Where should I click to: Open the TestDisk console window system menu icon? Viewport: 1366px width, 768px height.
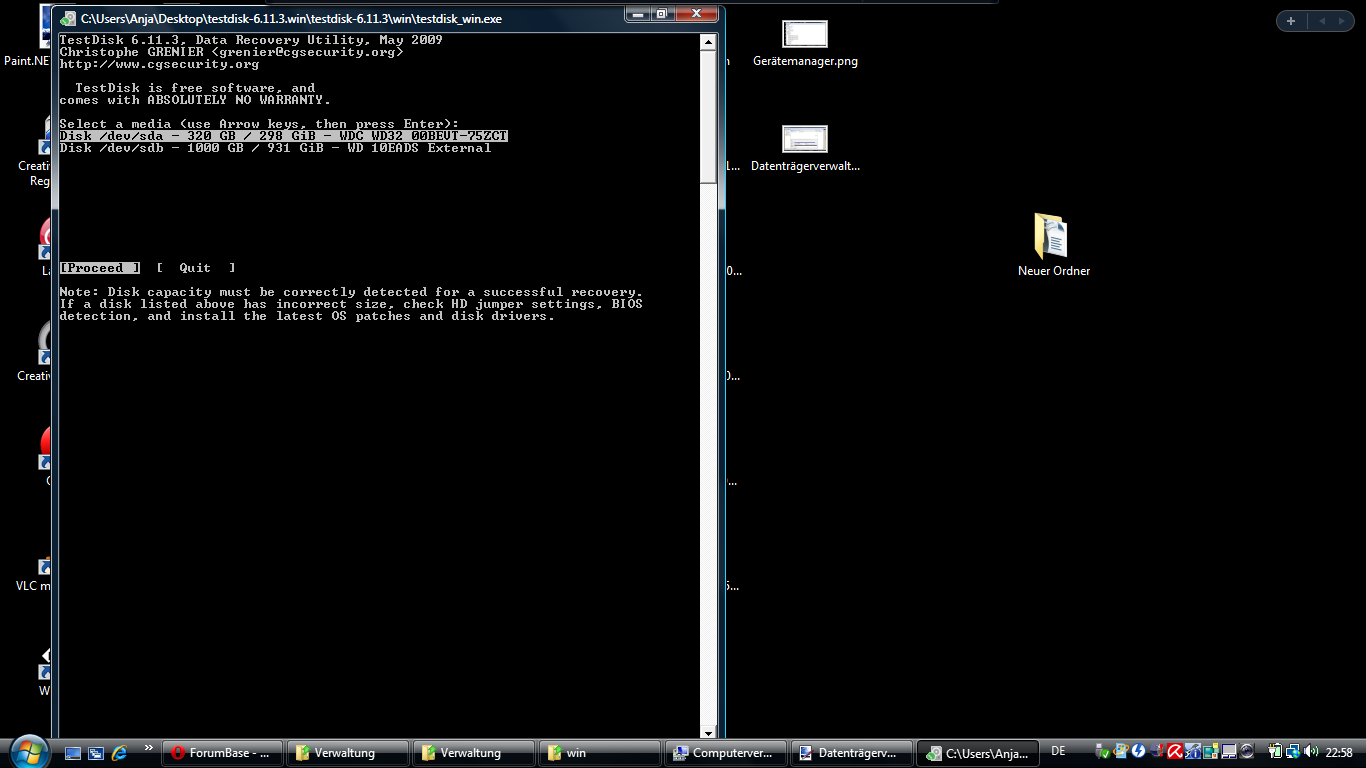(x=68, y=17)
